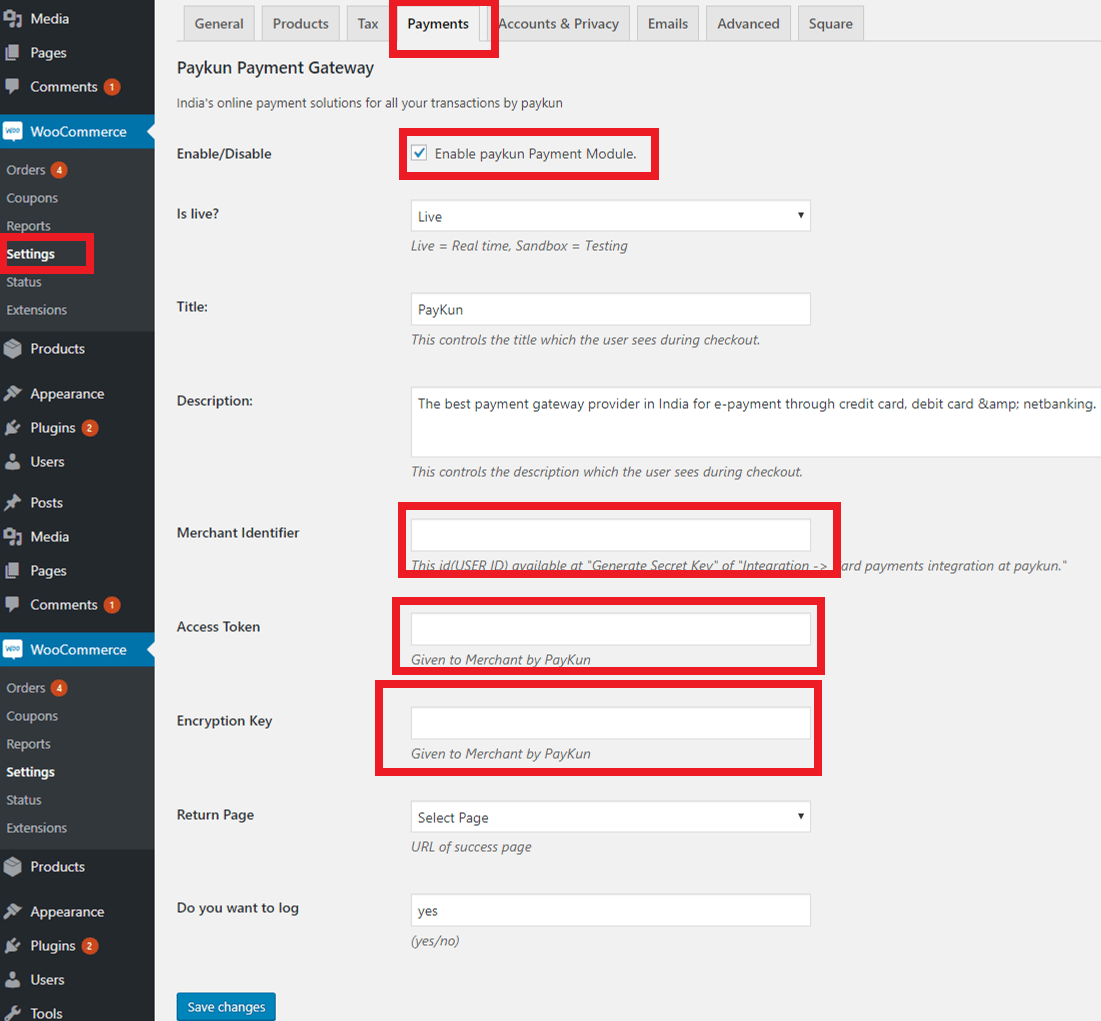This screenshot has height=1021, width=1101.
Task: Open Extensions under the upper WooCommerce menu
Action: click(x=37, y=310)
